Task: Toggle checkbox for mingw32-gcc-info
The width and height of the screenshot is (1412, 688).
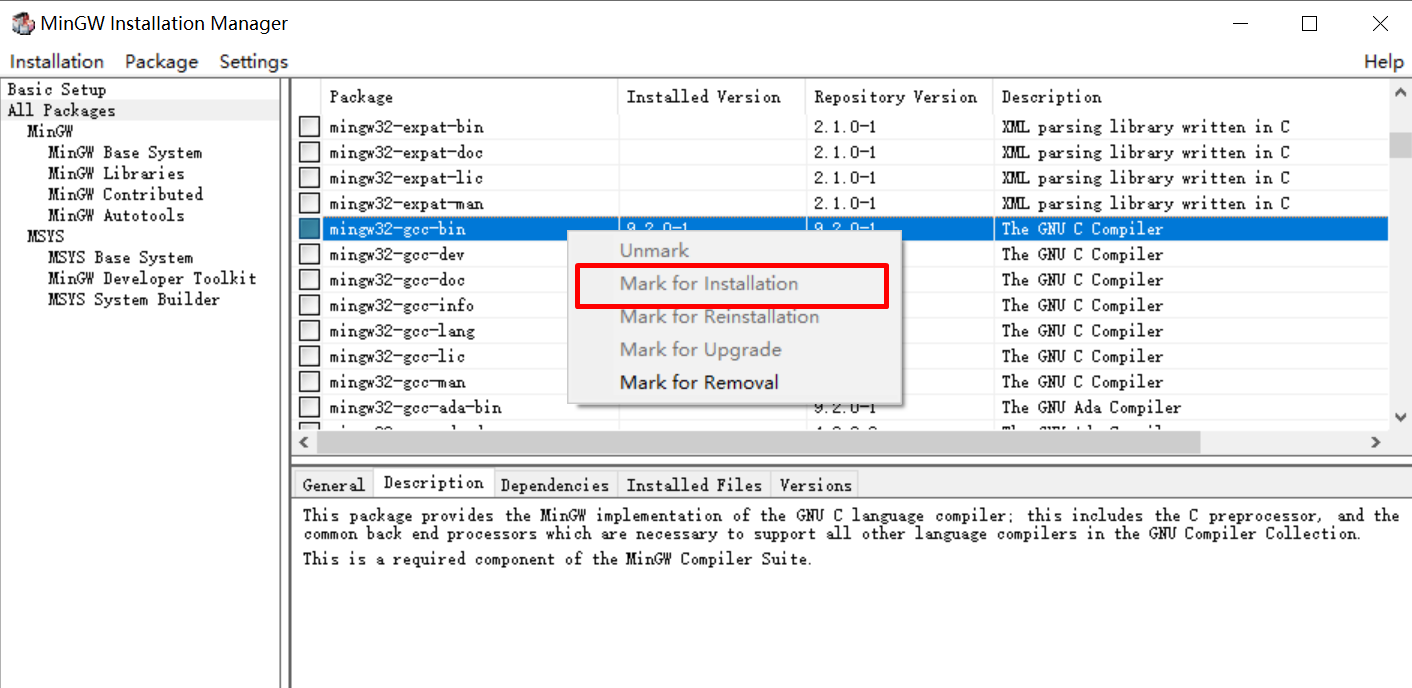Action: 310,305
